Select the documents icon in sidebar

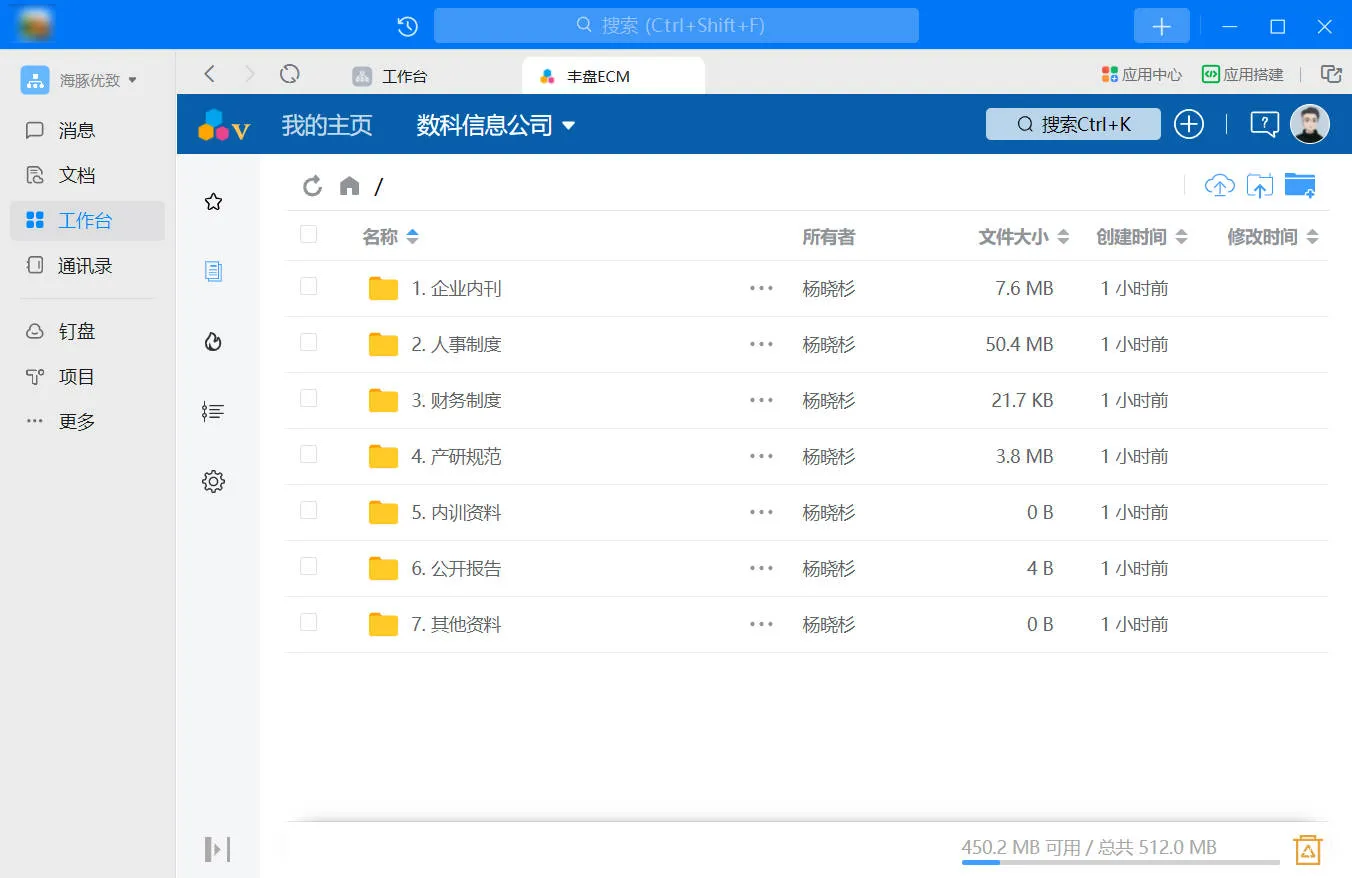click(213, 271)
